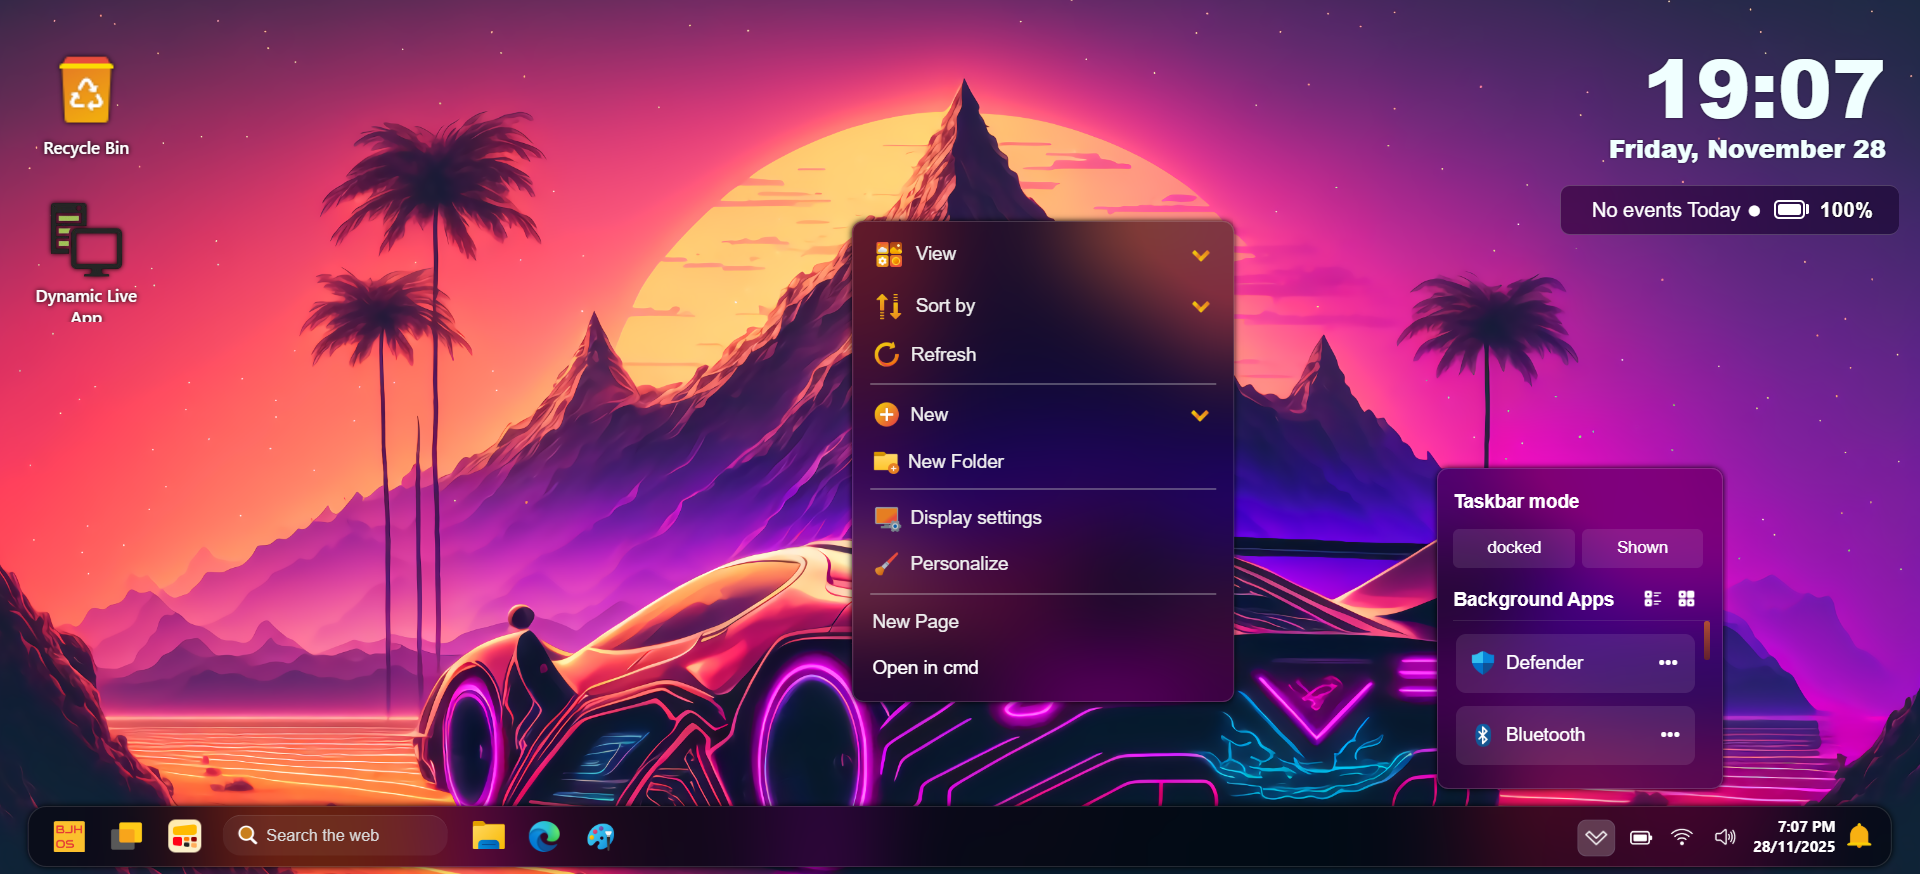
Task: Click the Bluetooth background app row
Action: tap(1575, 735)
